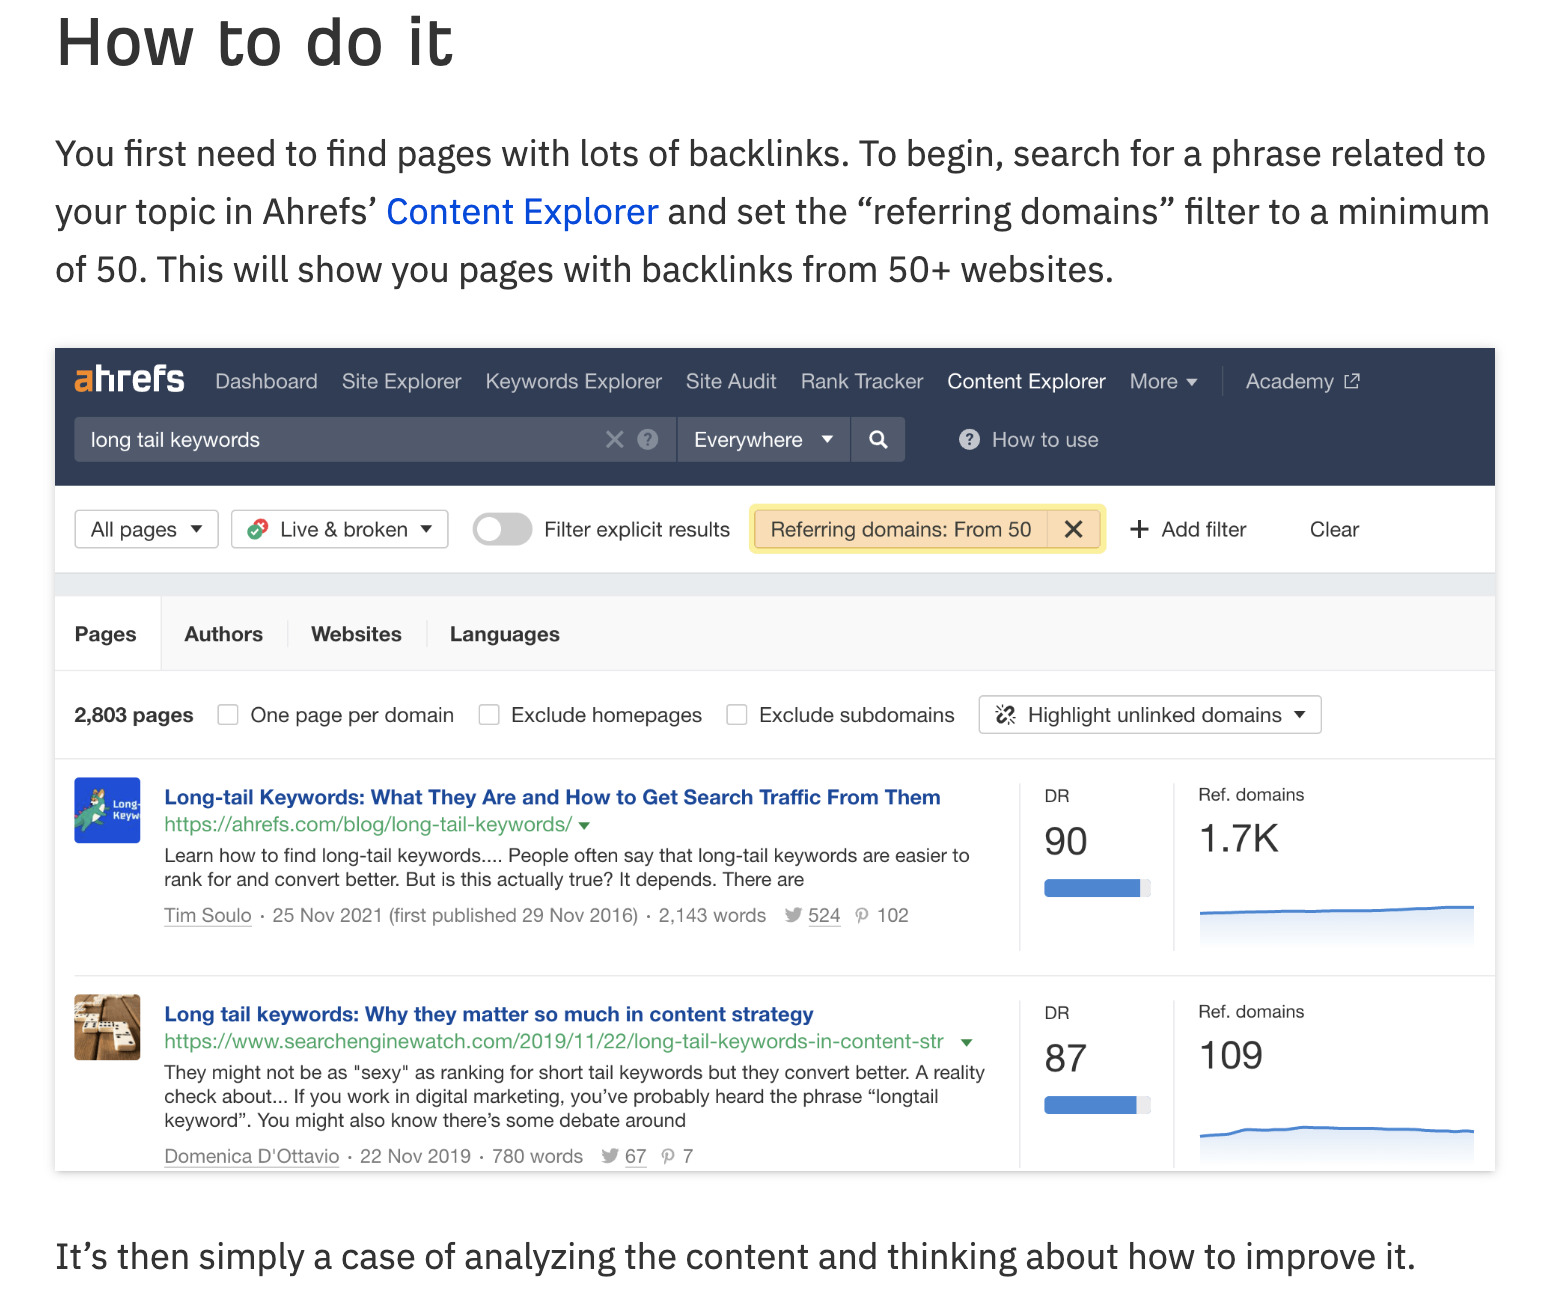Check the One page per domain checkbox
Image resolution: width=1552 pixels, height=1300 pixels.
228,714
